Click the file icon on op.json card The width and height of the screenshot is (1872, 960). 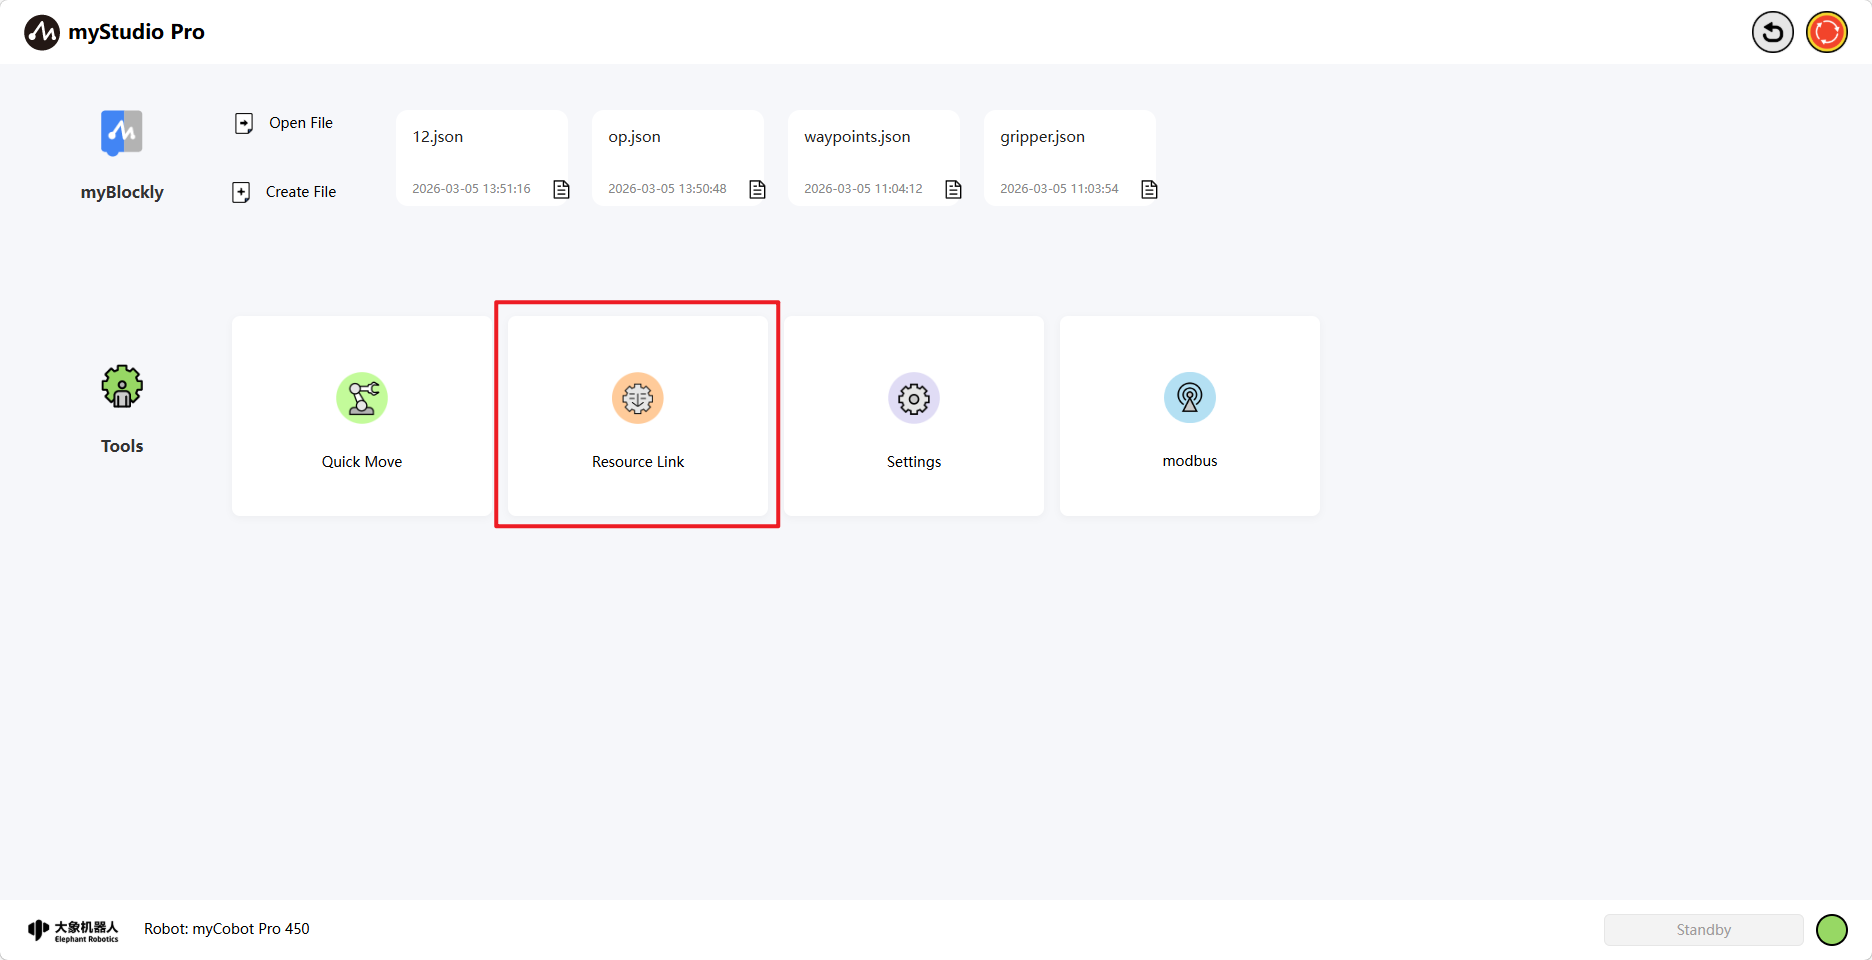(x=758, y=189)
